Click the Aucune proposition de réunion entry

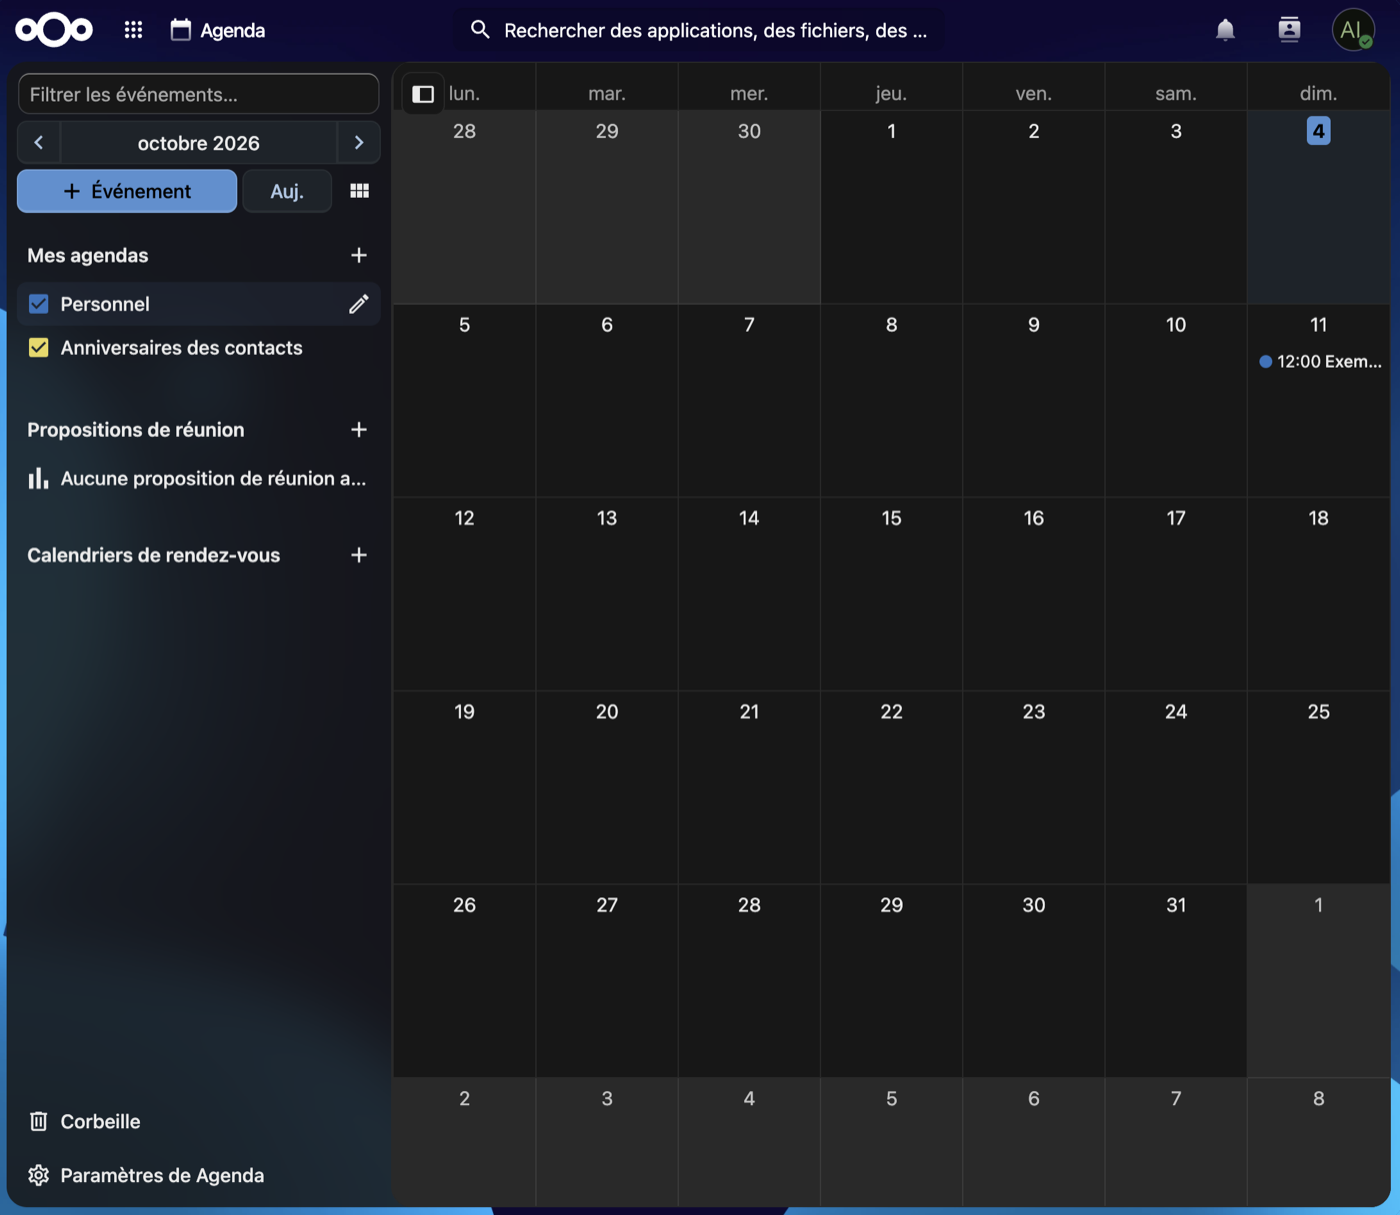pyautogui.click(x=198, y=478)
